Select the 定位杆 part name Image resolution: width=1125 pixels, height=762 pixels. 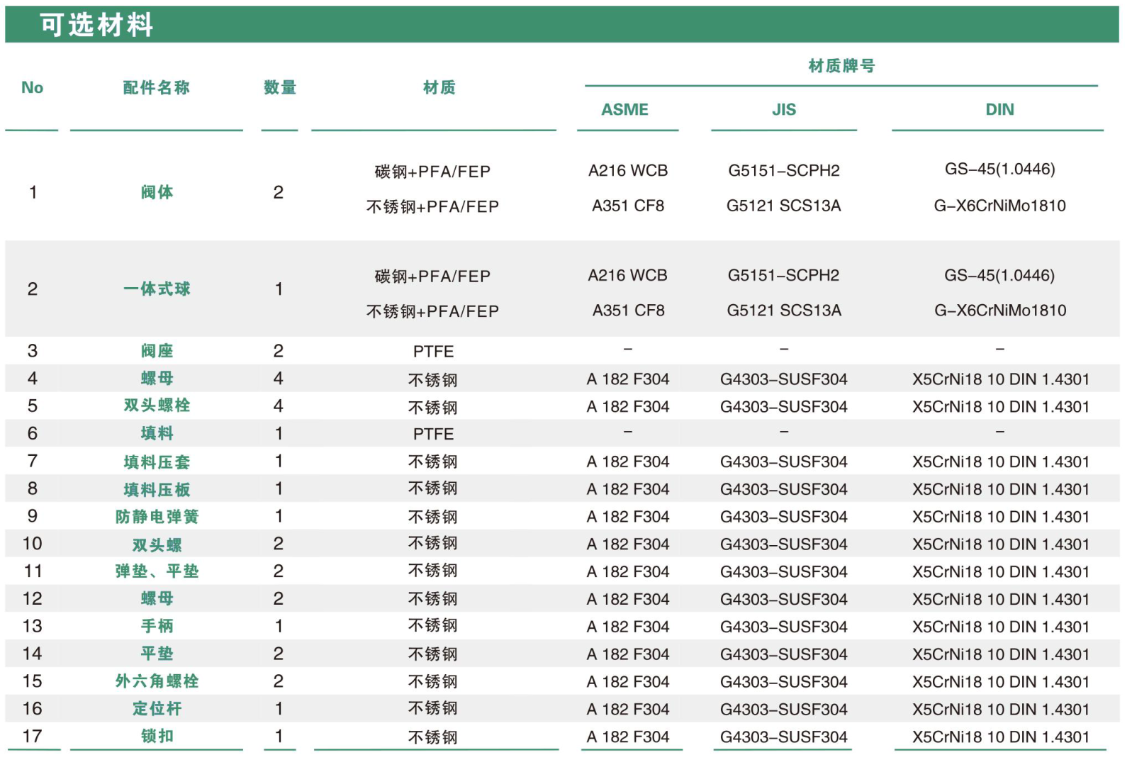[157, 709]
